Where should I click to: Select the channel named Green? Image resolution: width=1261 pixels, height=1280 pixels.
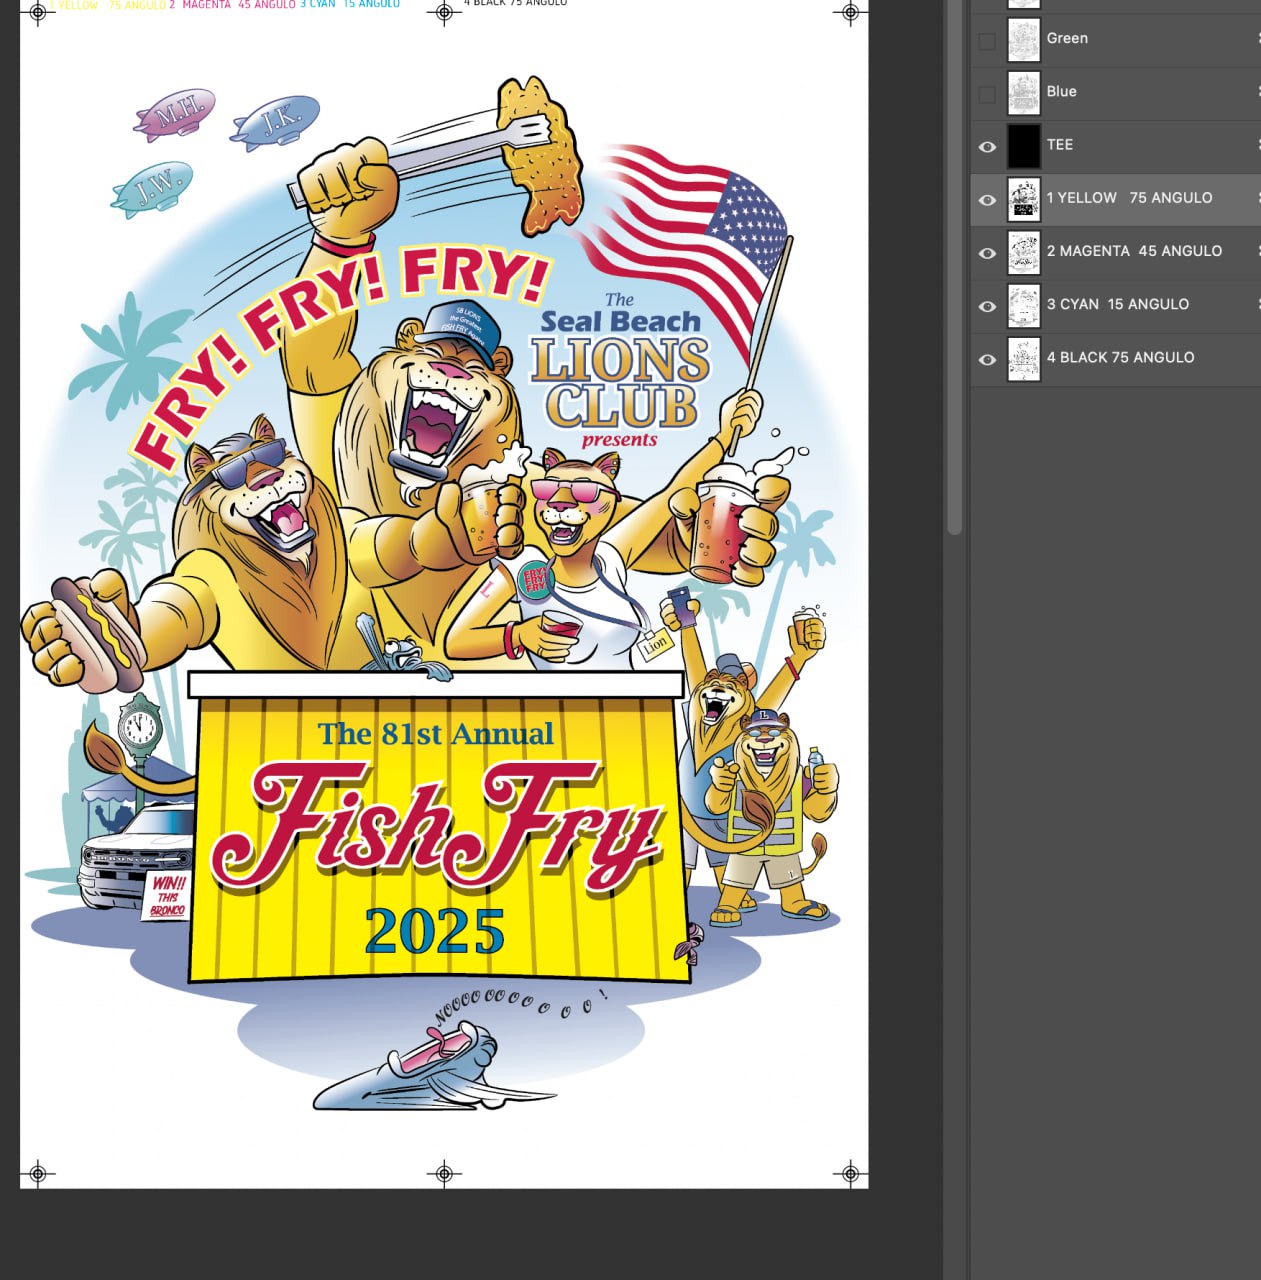[1067, 38]
